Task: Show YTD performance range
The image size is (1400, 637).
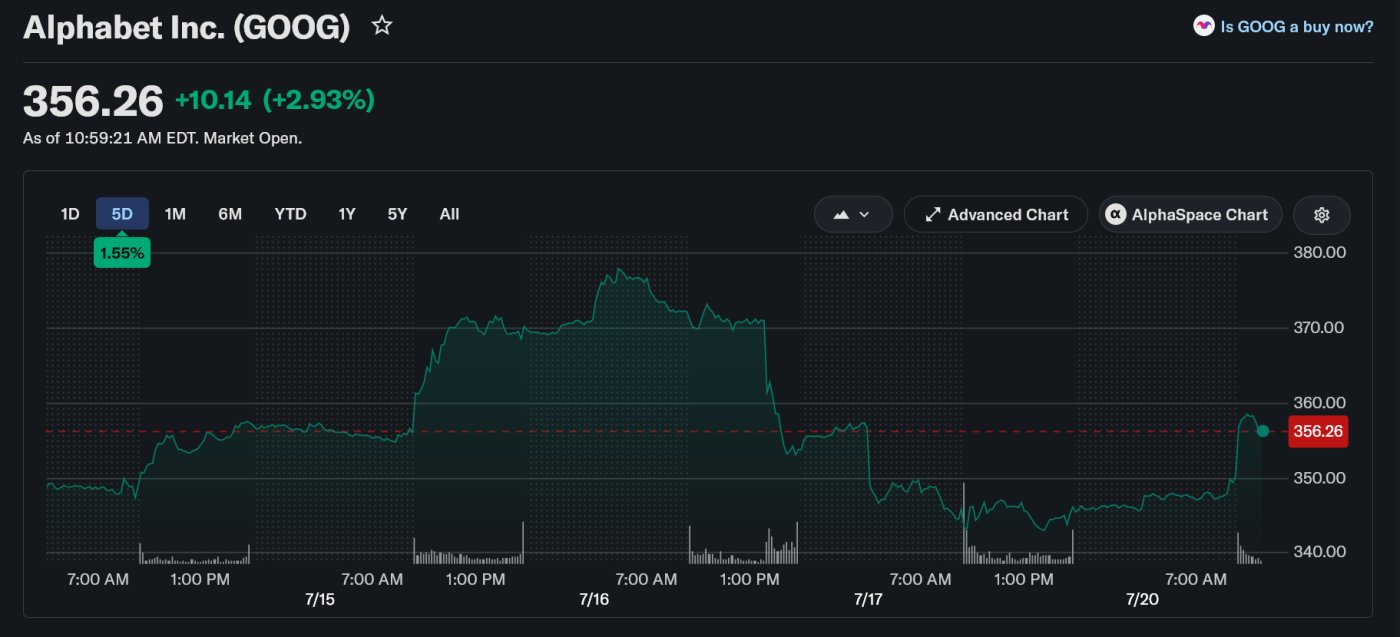Action: pos(290,214)
